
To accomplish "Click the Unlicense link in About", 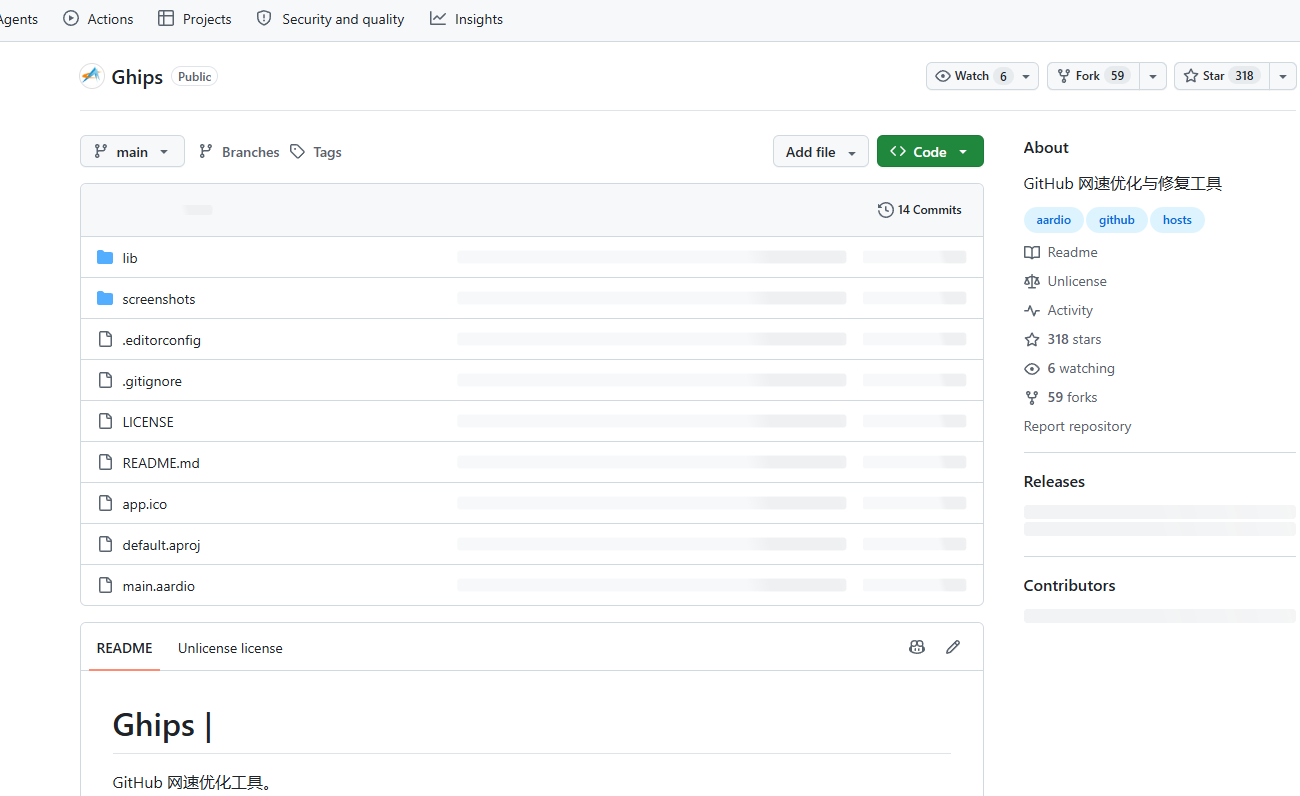I will [1077, 282].
